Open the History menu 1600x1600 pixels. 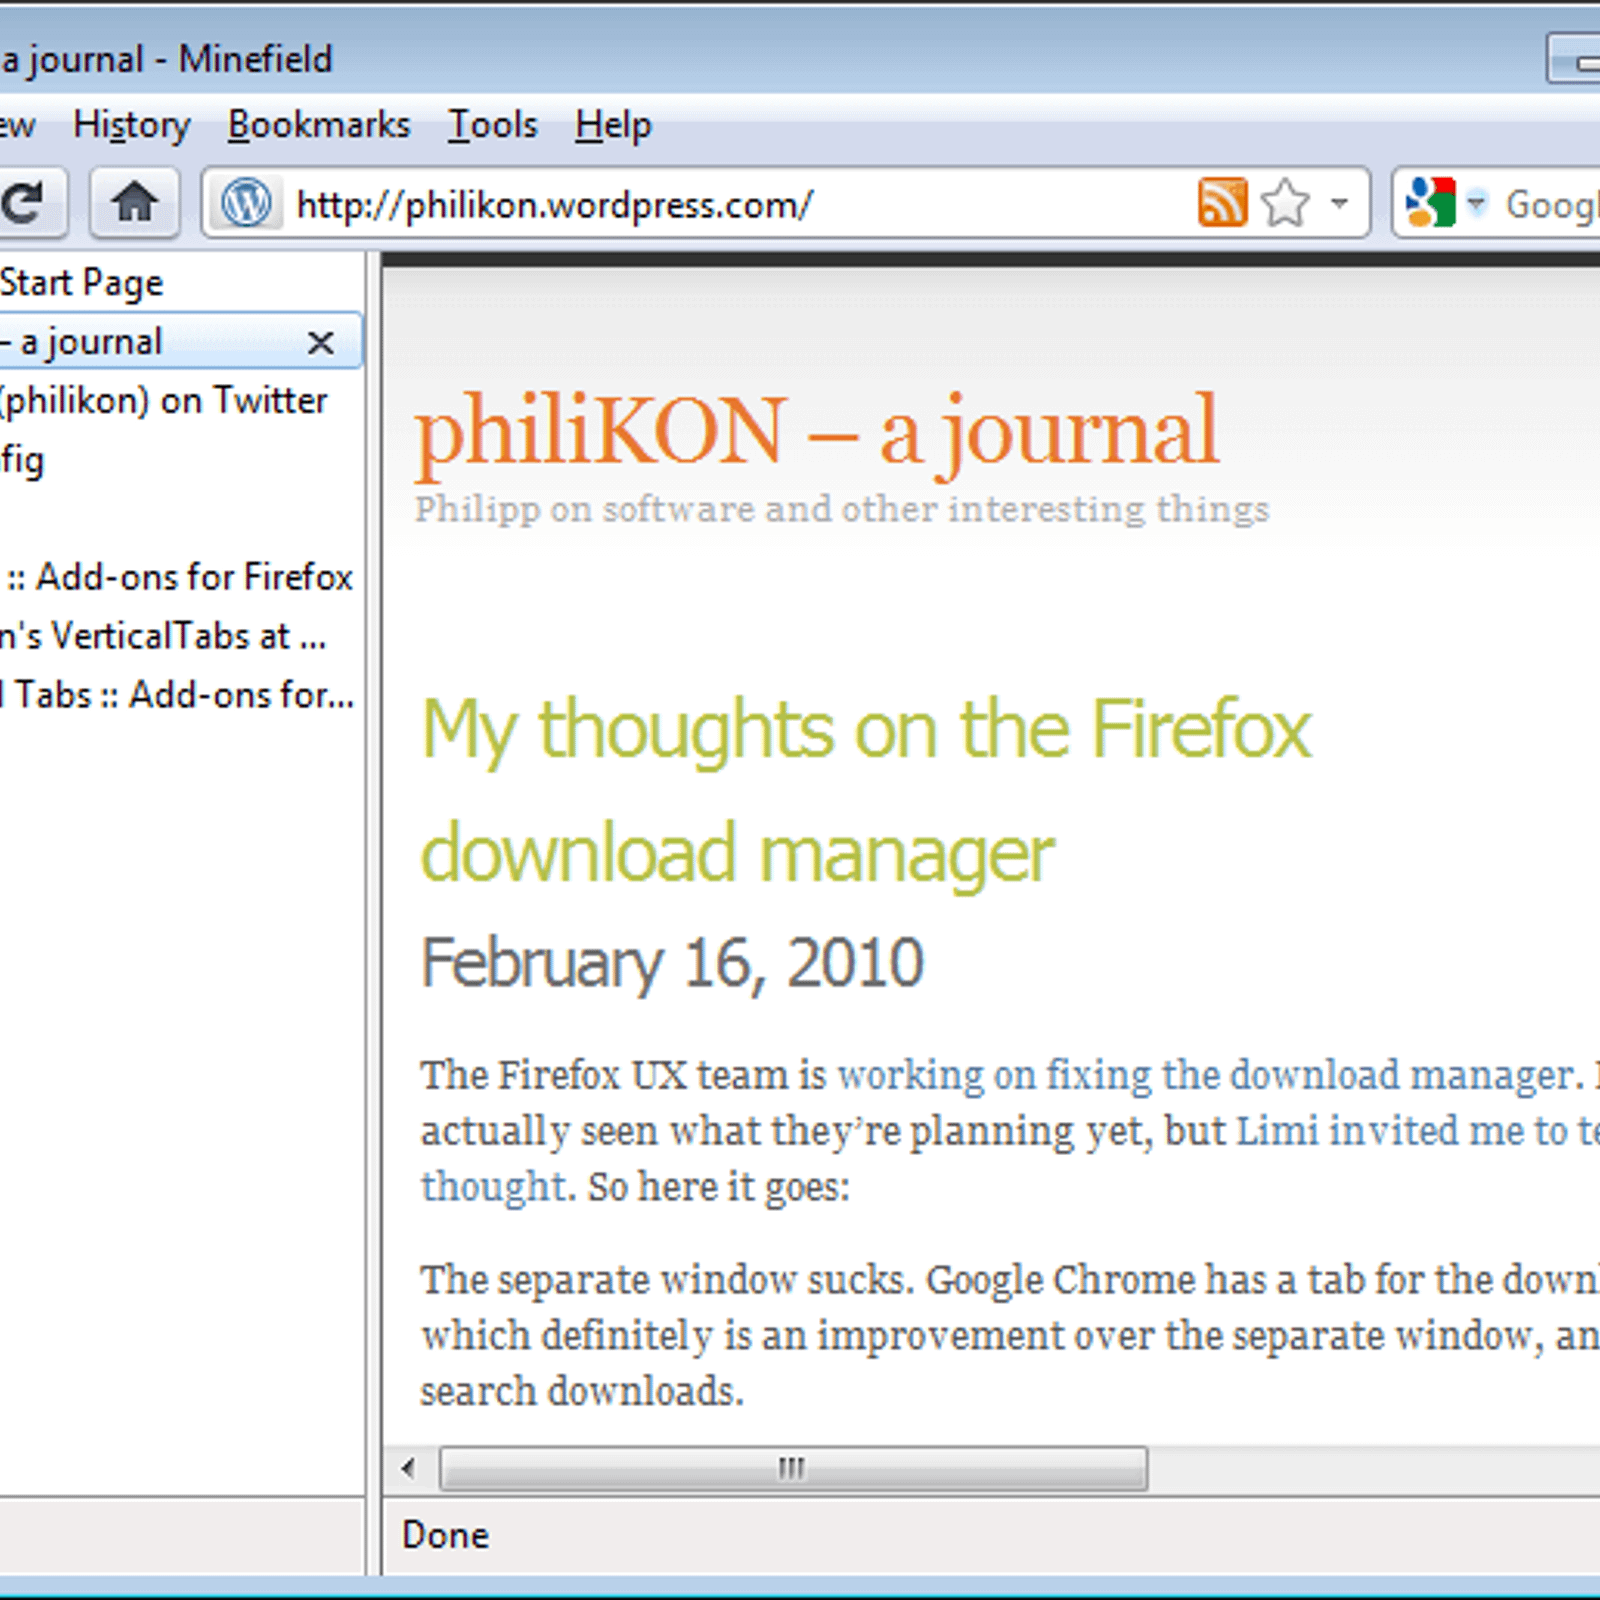pos(131,126)
